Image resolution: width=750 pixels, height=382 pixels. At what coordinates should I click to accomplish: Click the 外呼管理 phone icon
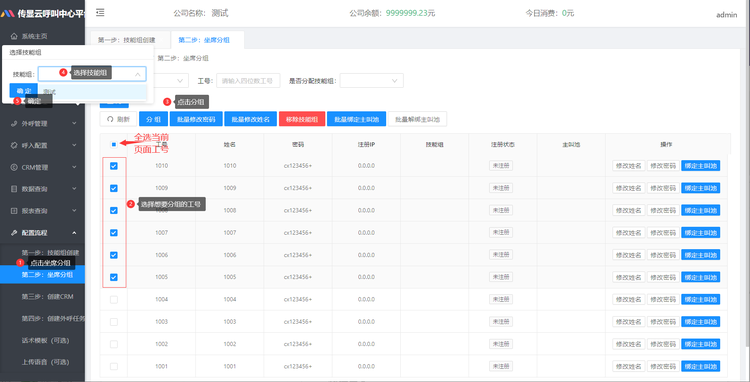(14, 123)
